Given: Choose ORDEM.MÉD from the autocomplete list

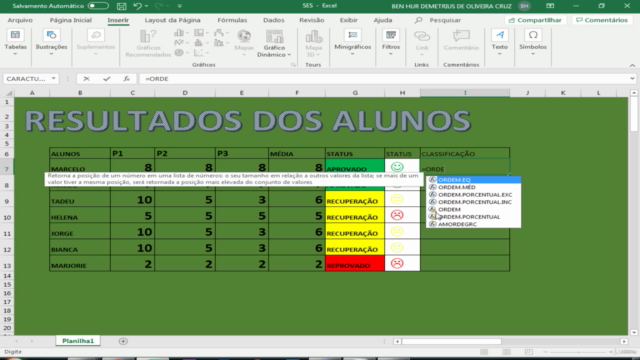Looking at the screenshot, I should 473,187.
